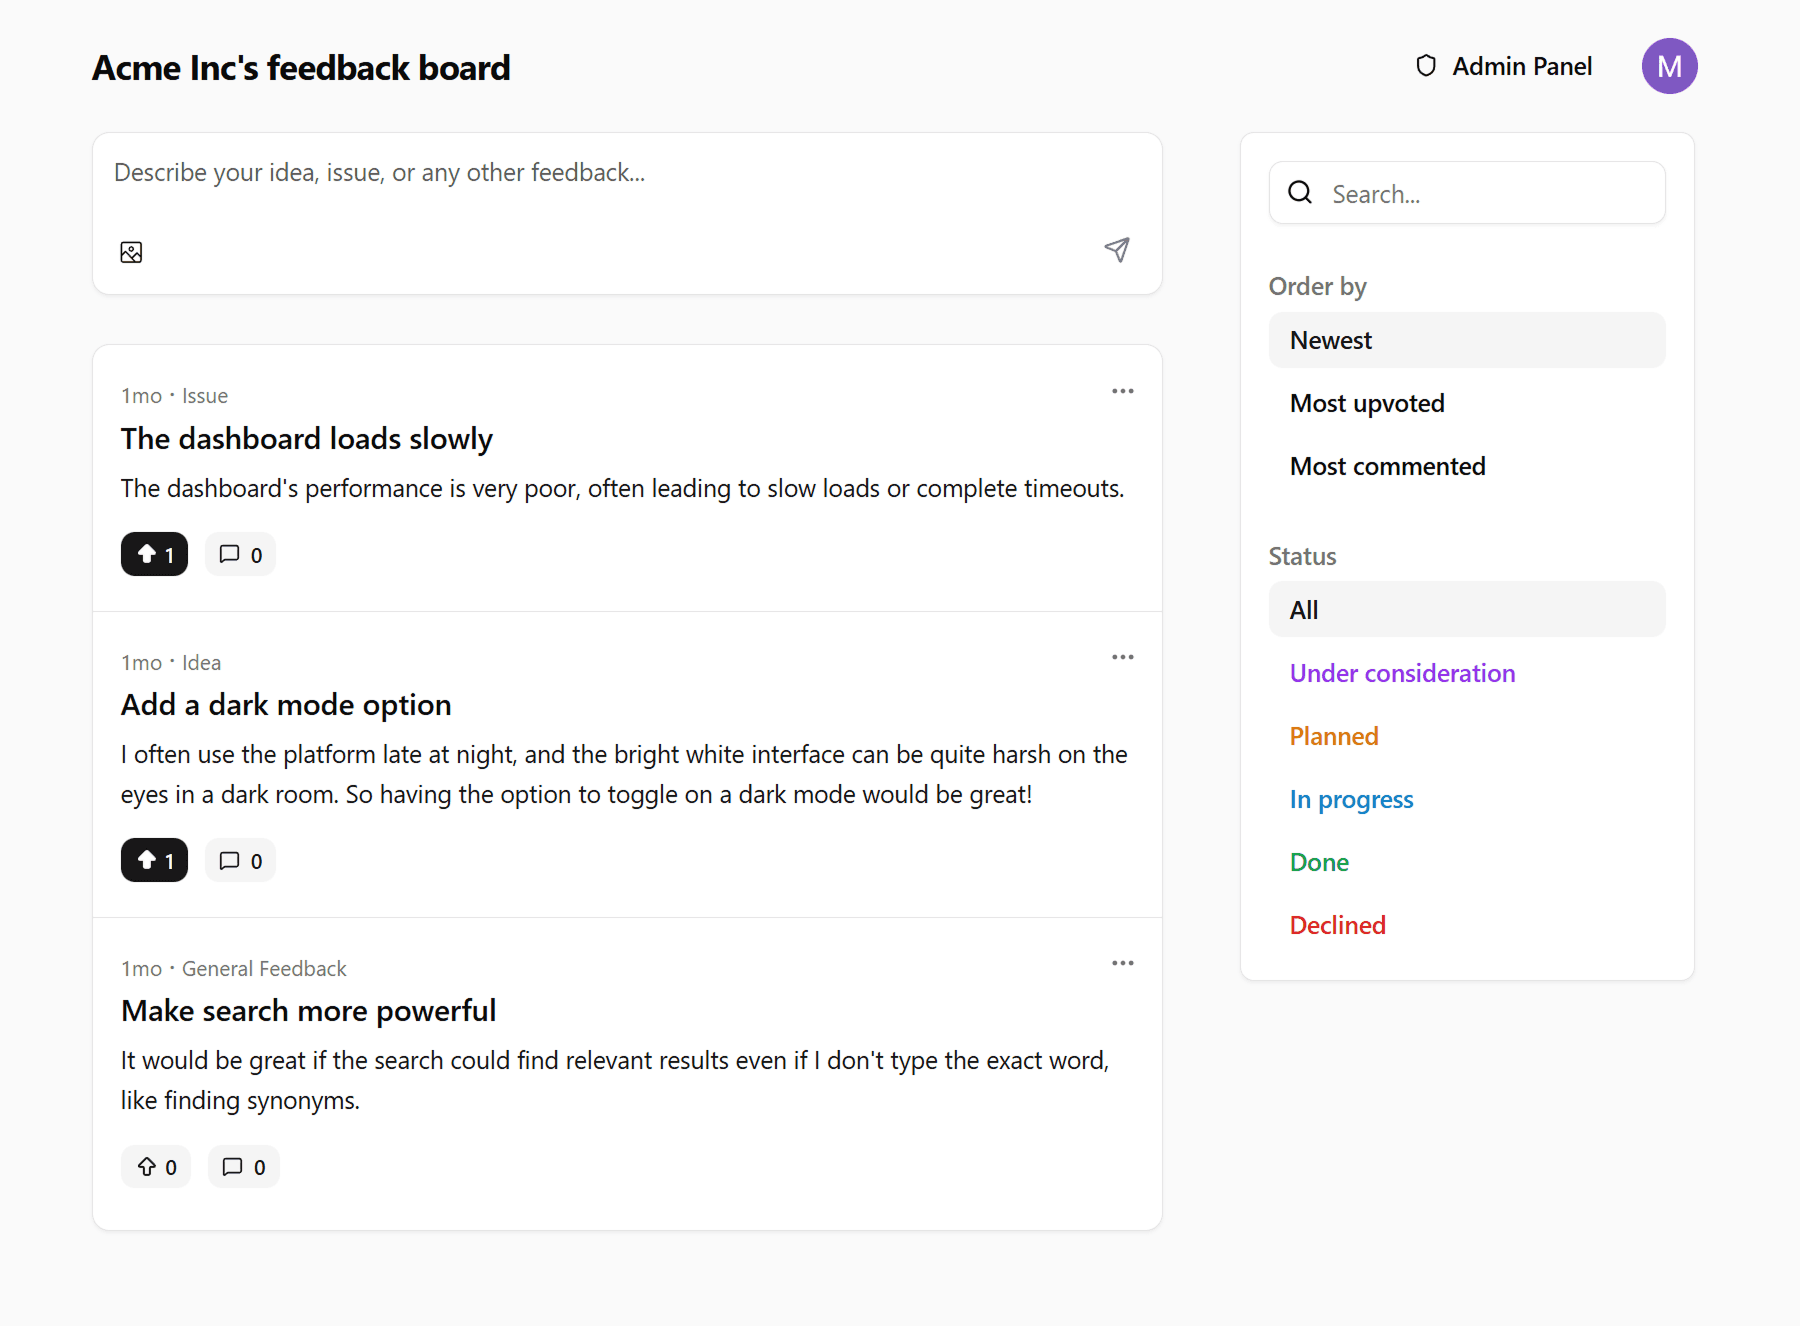Screen dimensions: 1800x1326
Task: Filter by Under consideration status
Action: pos(1402,673)
